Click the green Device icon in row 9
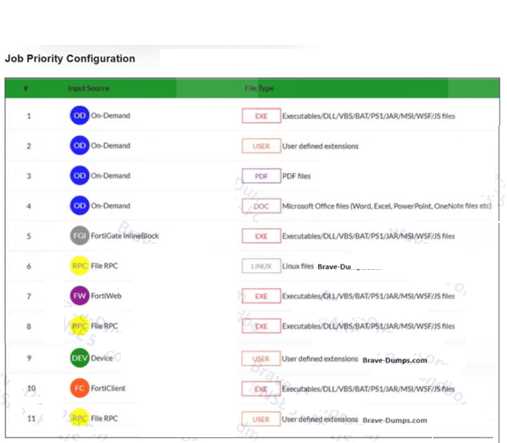Image resolution: width=507 pixels, height=443 pixels. pyautogui.click(x=80, y=358)
